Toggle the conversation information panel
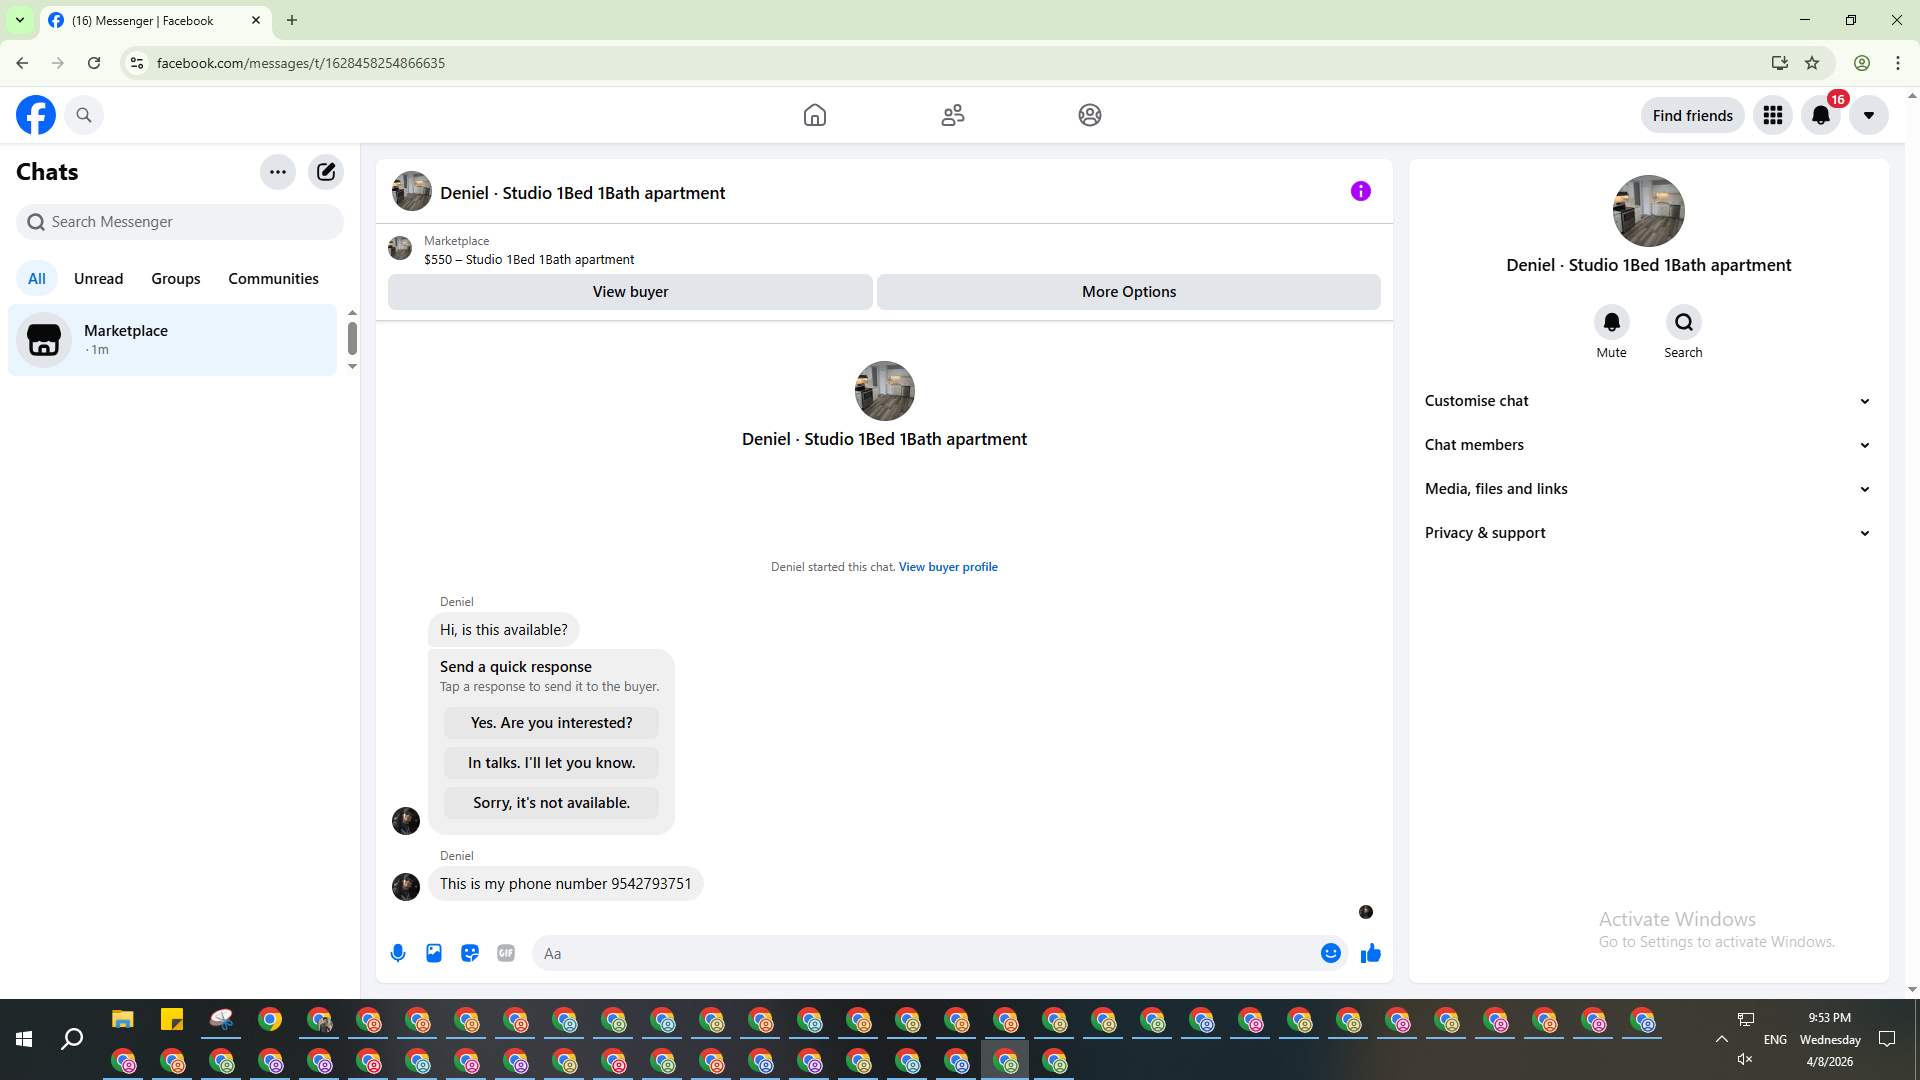Screen dimensions: 1920x1080 (1360, 191)
